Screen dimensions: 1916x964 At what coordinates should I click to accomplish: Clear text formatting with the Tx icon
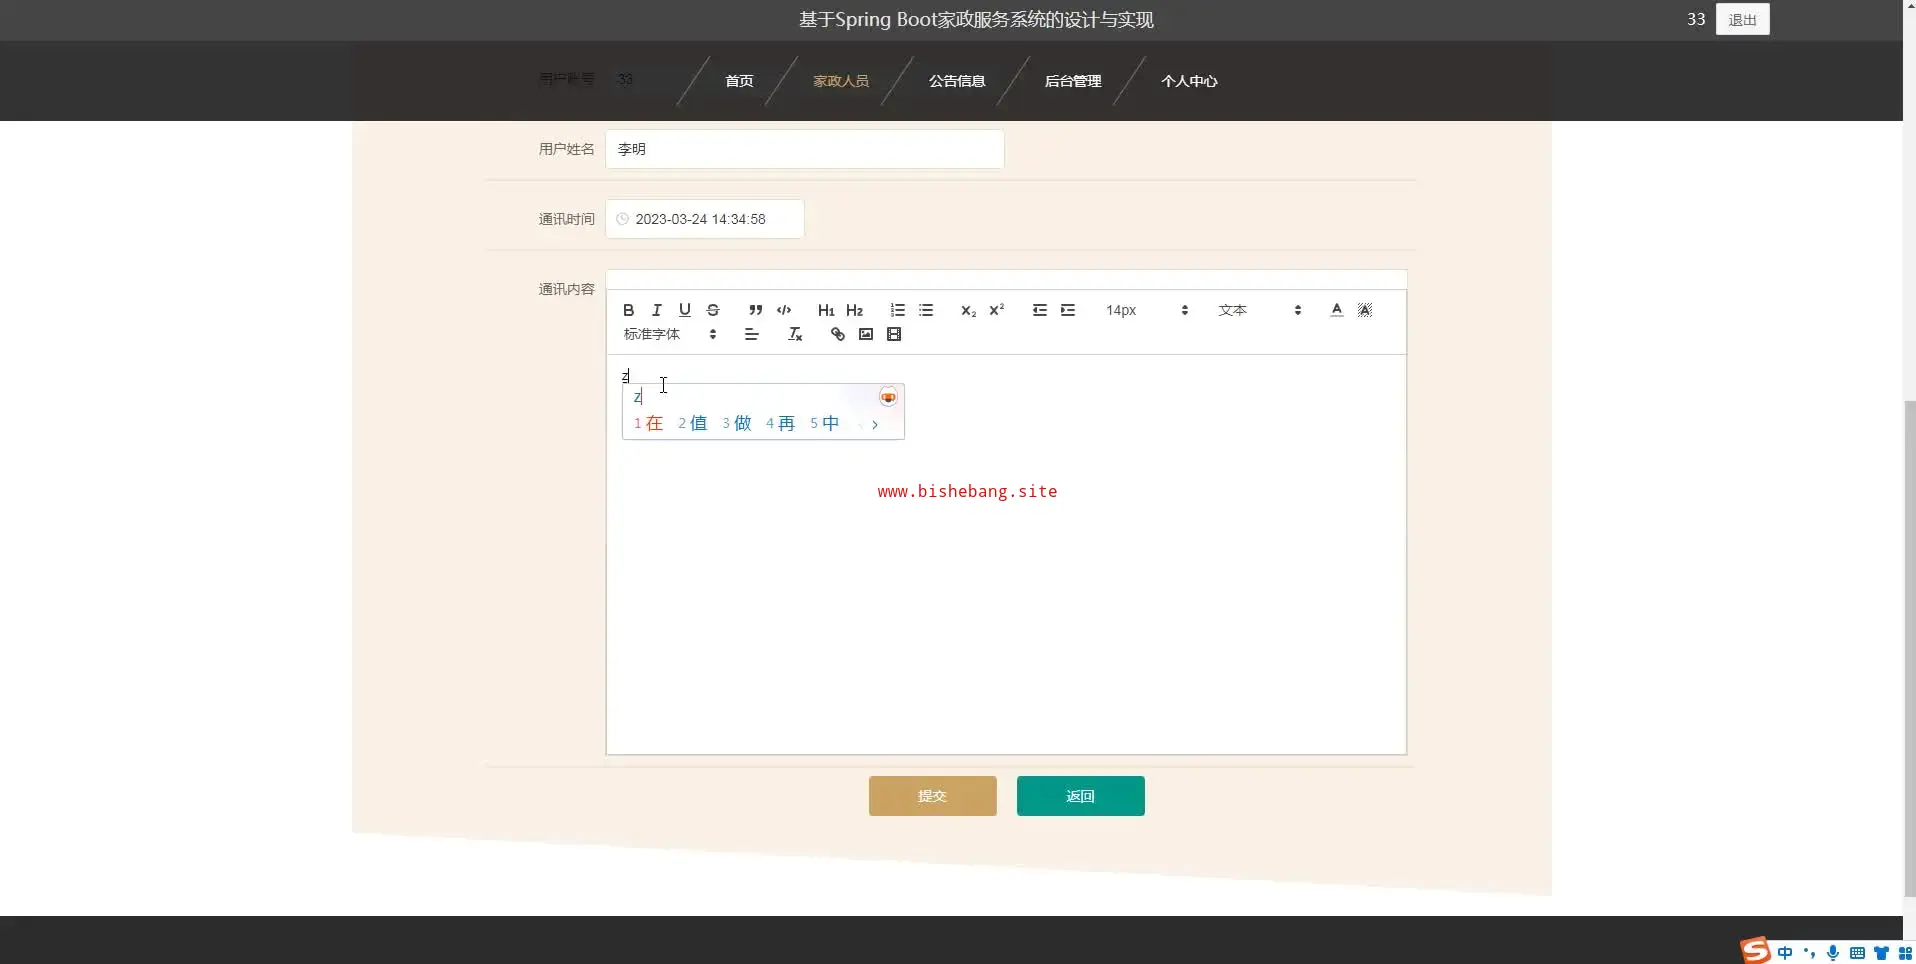tap(795, 334)
